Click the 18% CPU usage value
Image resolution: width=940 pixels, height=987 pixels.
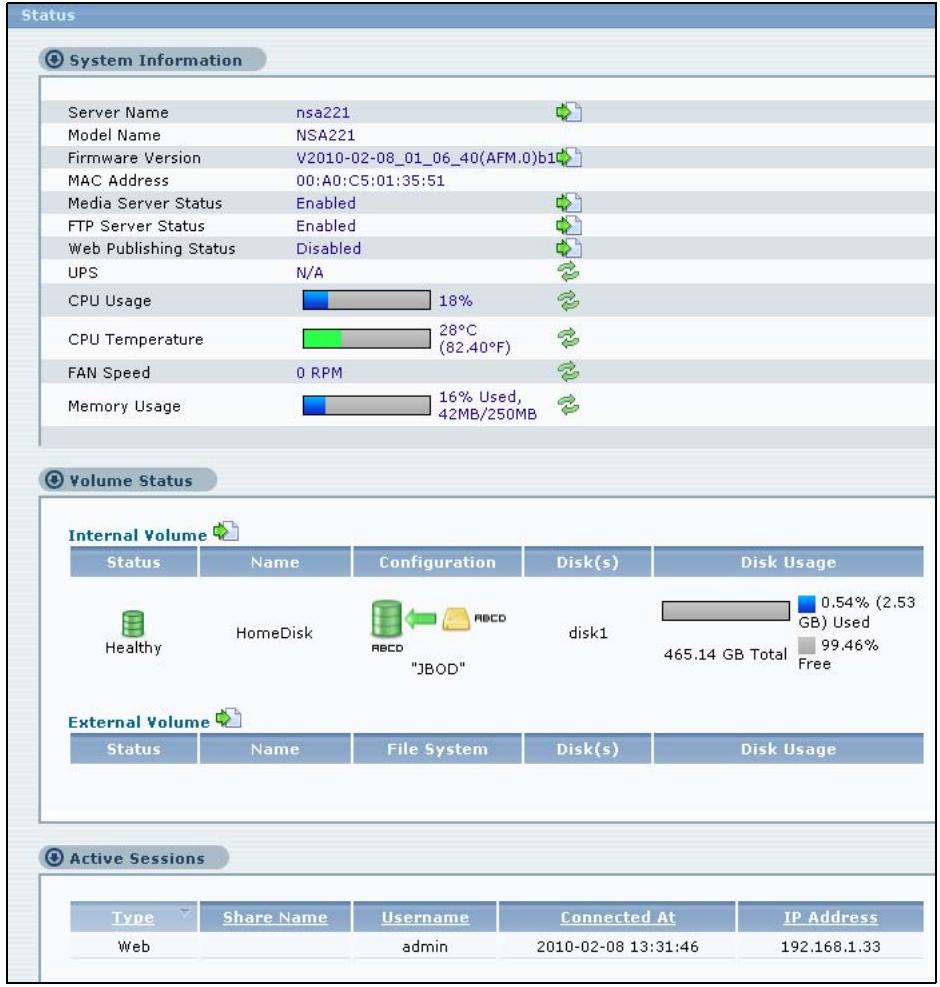[456, 301]
